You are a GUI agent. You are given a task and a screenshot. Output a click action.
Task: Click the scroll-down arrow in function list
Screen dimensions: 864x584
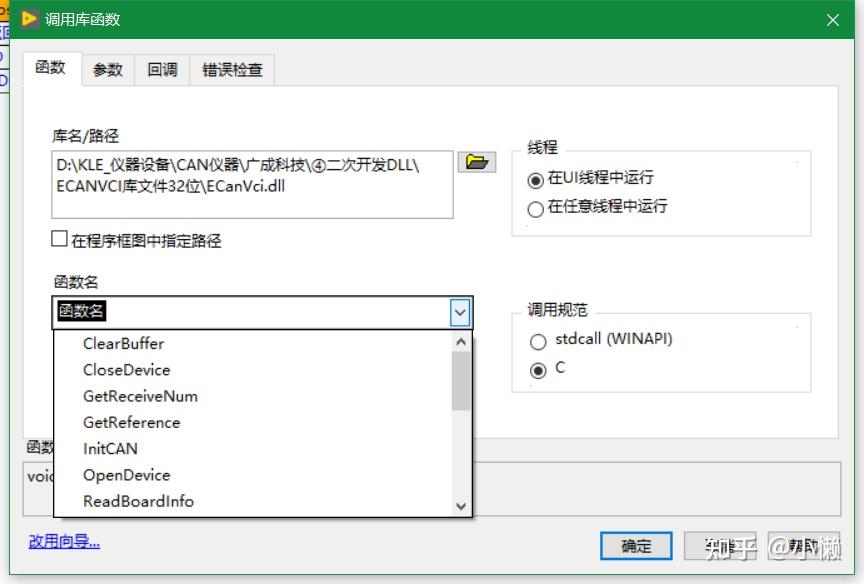[460, 506]
